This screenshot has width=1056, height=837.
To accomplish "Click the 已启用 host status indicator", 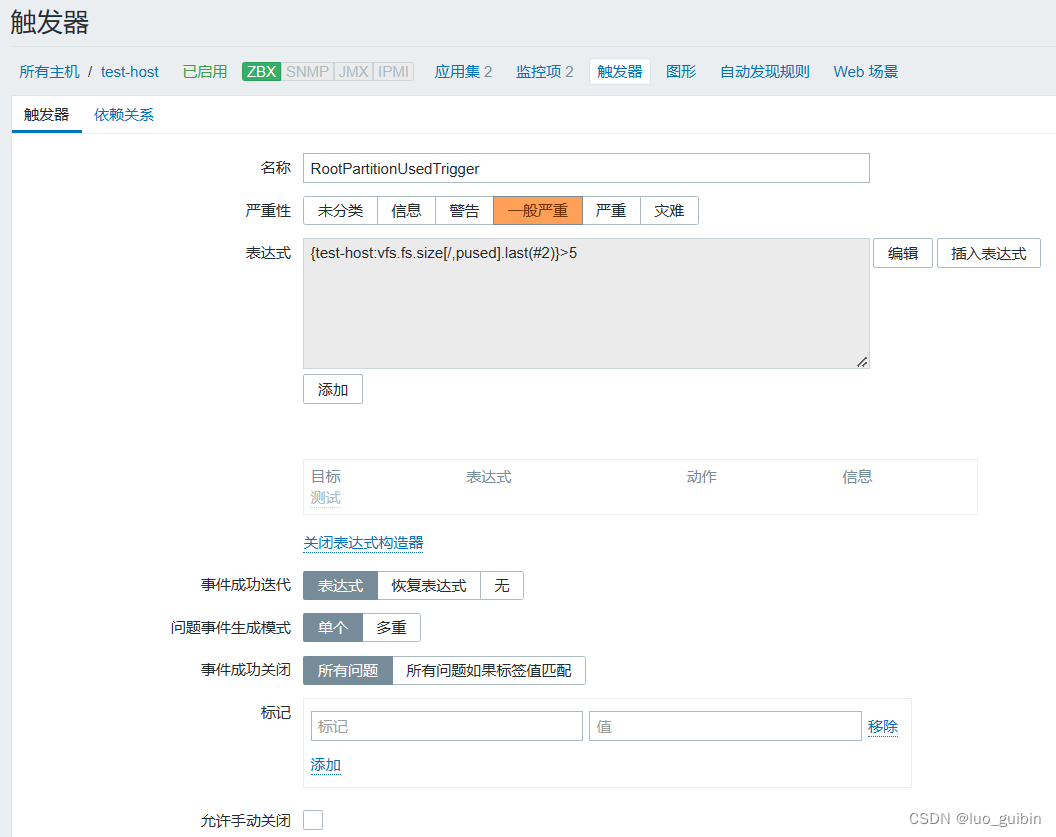I will [x=204, y=72].
